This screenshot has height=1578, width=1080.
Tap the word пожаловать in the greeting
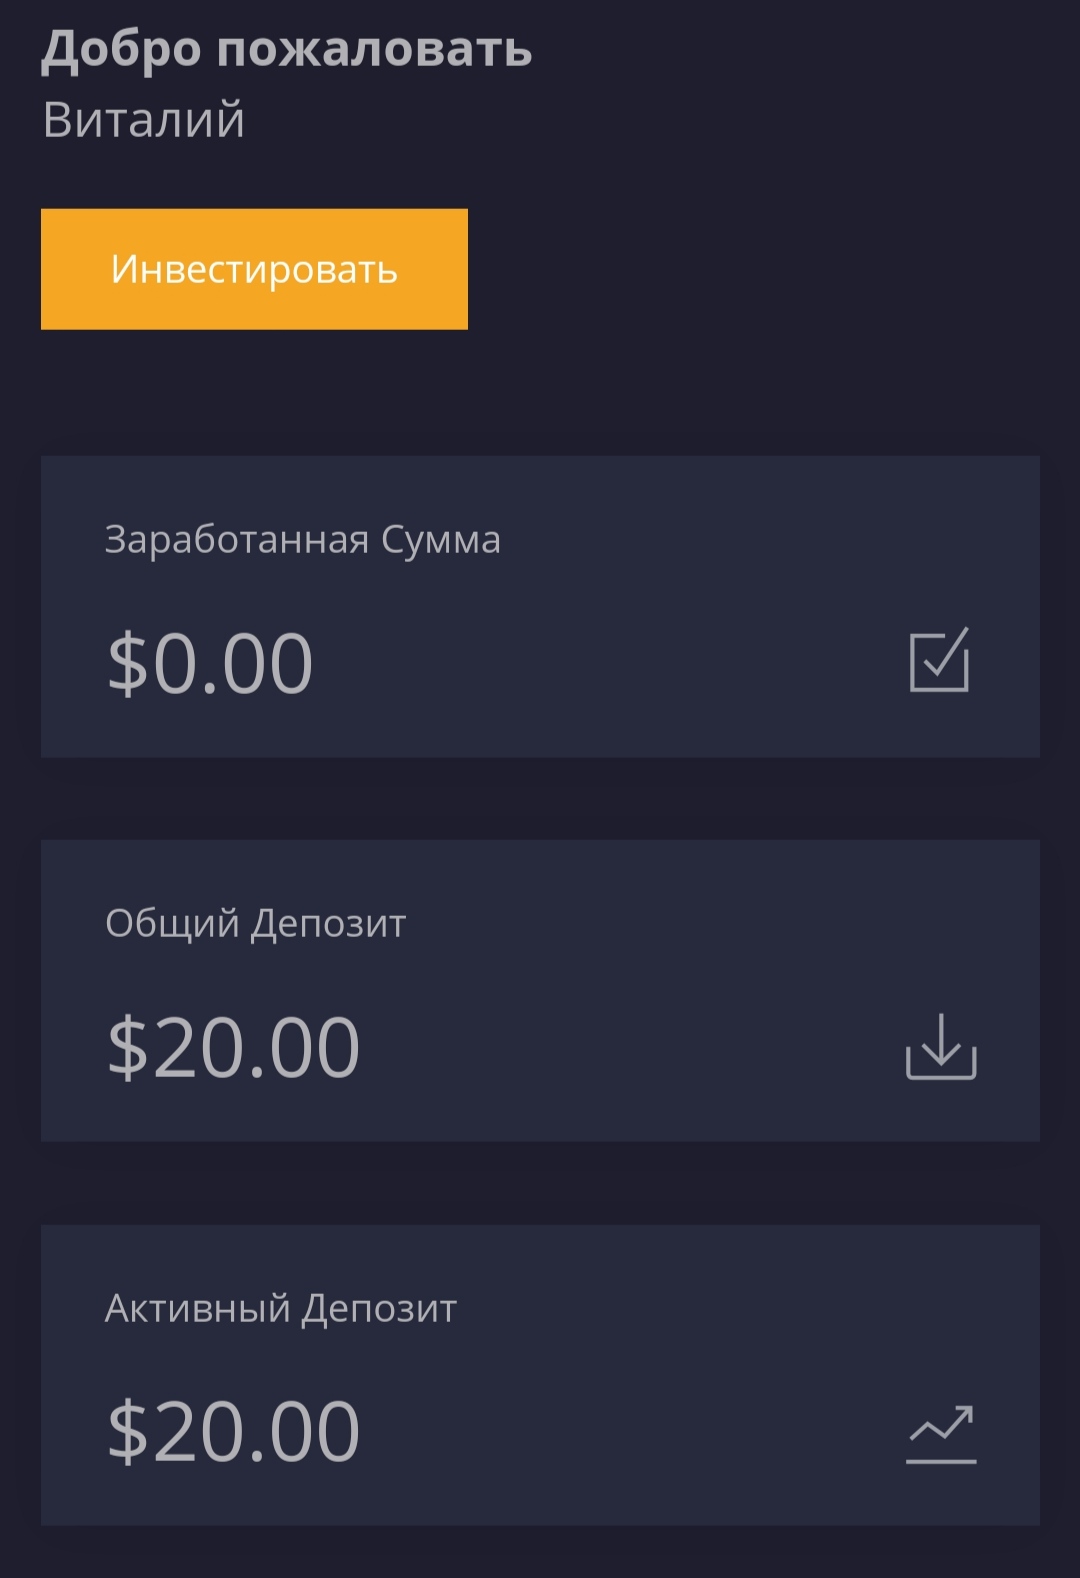click(x=374, y=50)
